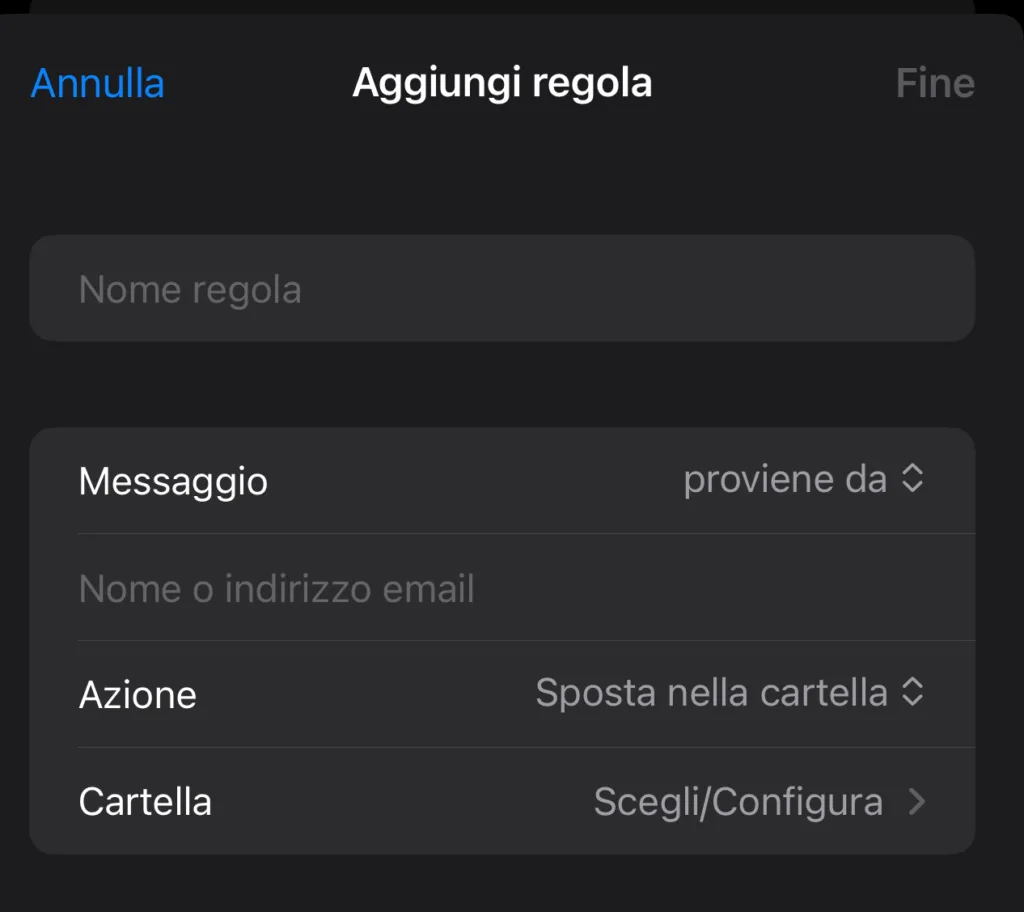Tap the Cartella label

pyautogui.click(x=145, y=802)
